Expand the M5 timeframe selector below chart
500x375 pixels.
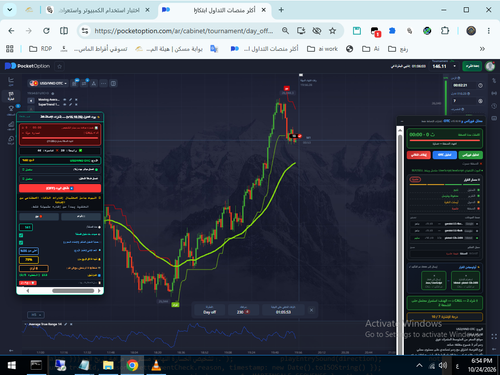click(x=36, y=315)
